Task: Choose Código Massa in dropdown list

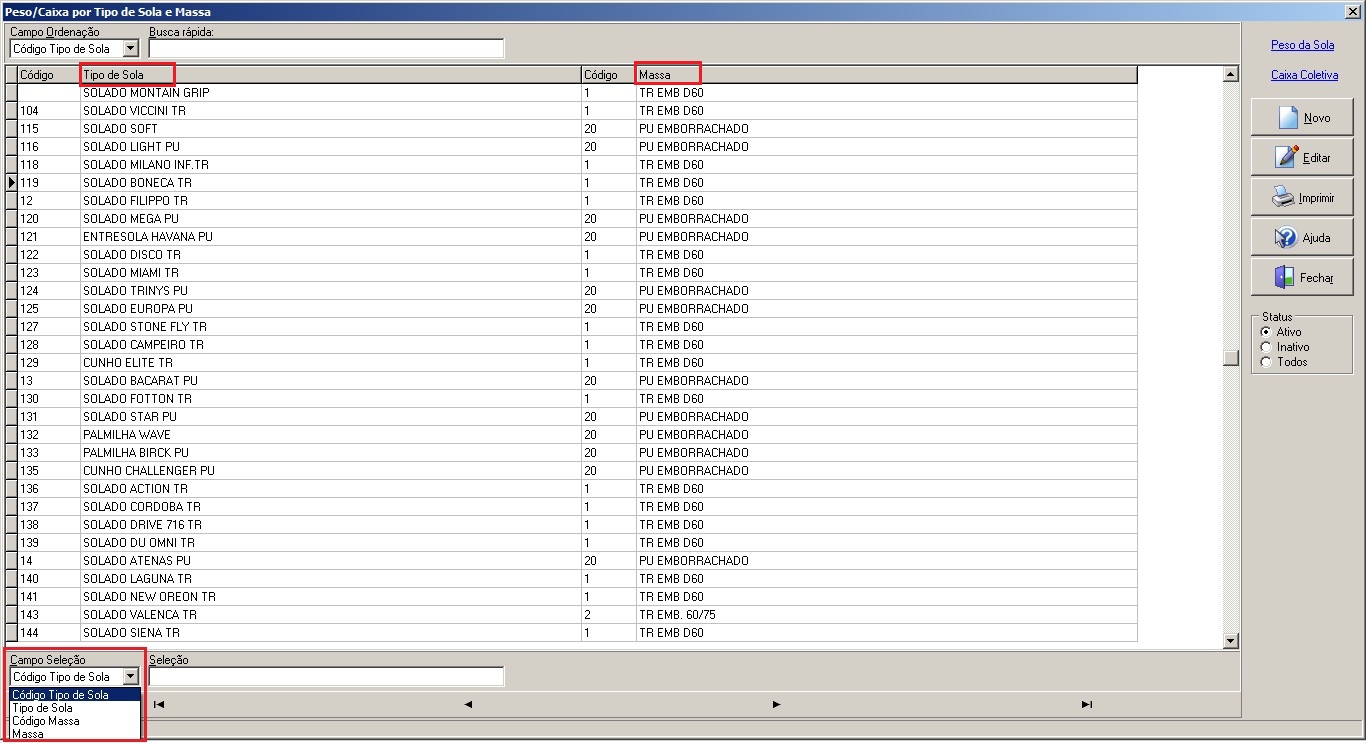Action: 75,721
